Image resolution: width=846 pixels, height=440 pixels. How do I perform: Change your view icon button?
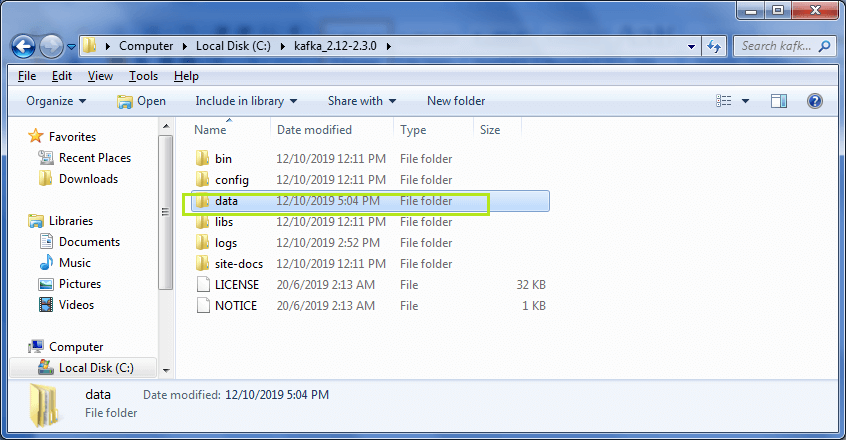tap(724, 101)
